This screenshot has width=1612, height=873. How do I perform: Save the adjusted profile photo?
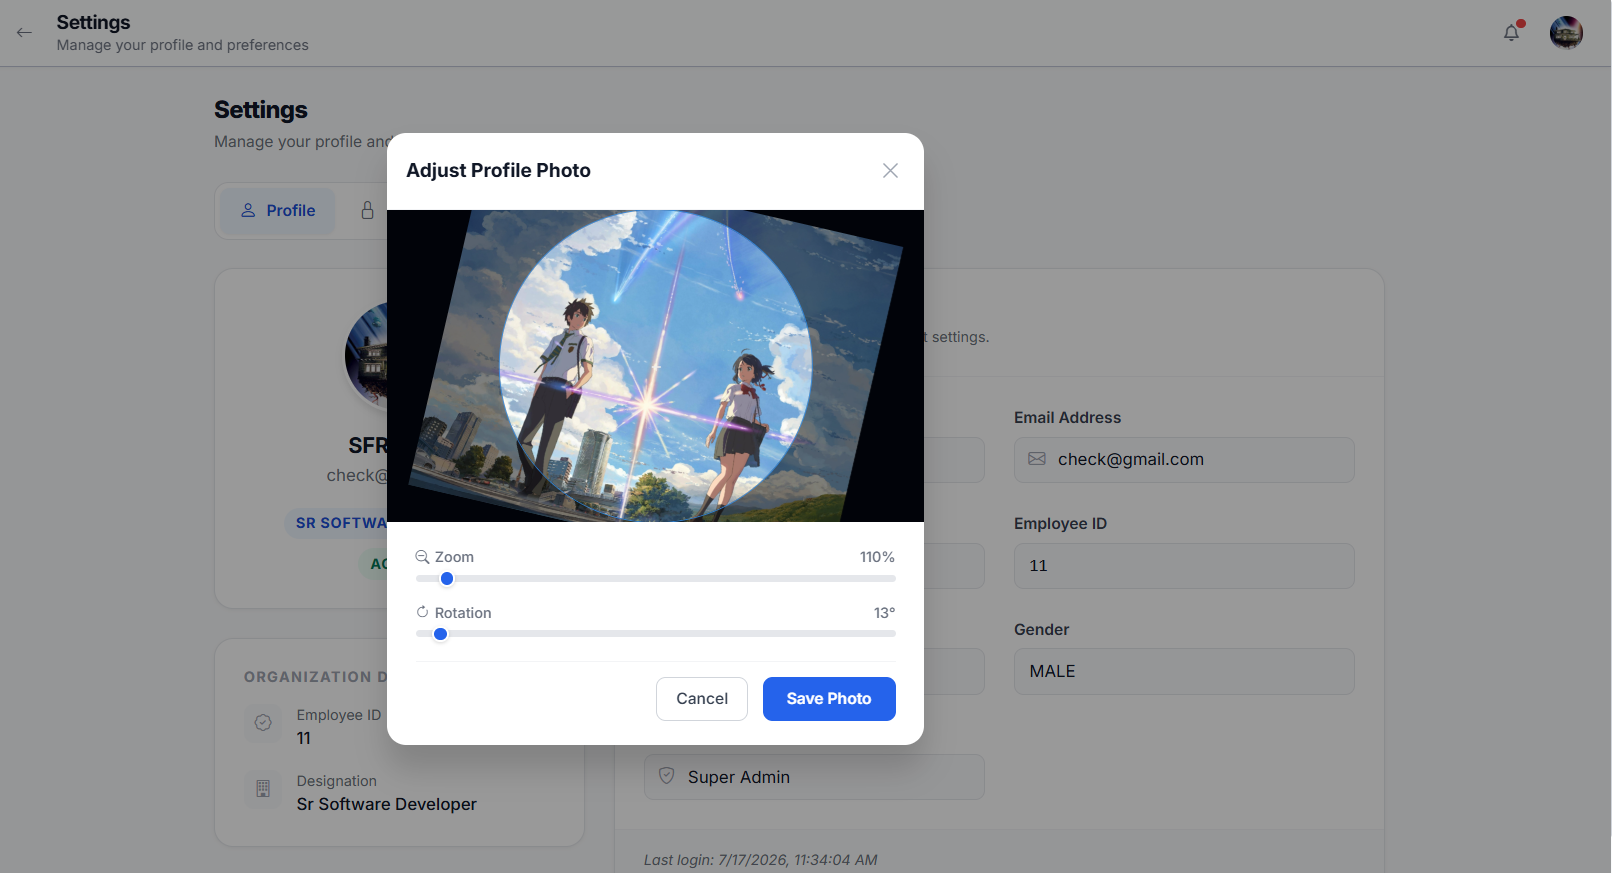tap(829, 699)
